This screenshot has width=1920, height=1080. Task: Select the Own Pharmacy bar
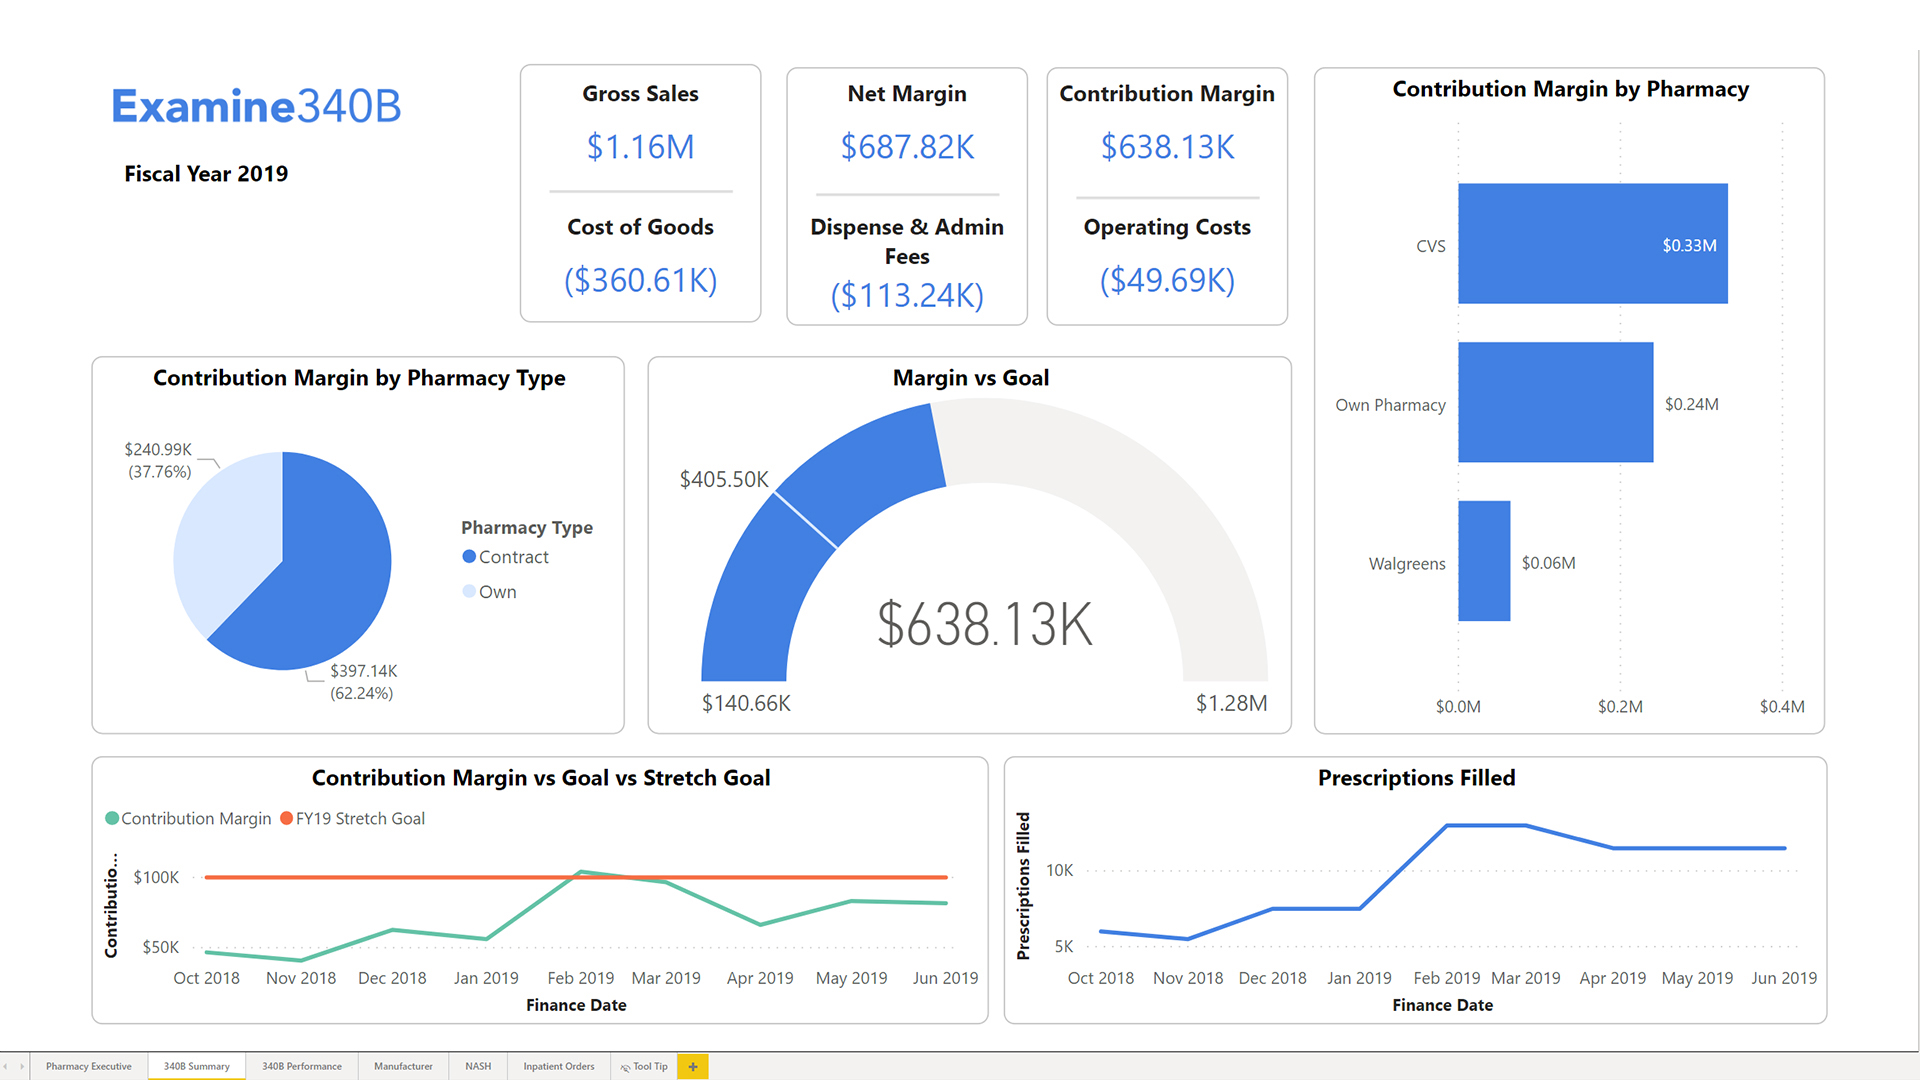[1555, 402]
